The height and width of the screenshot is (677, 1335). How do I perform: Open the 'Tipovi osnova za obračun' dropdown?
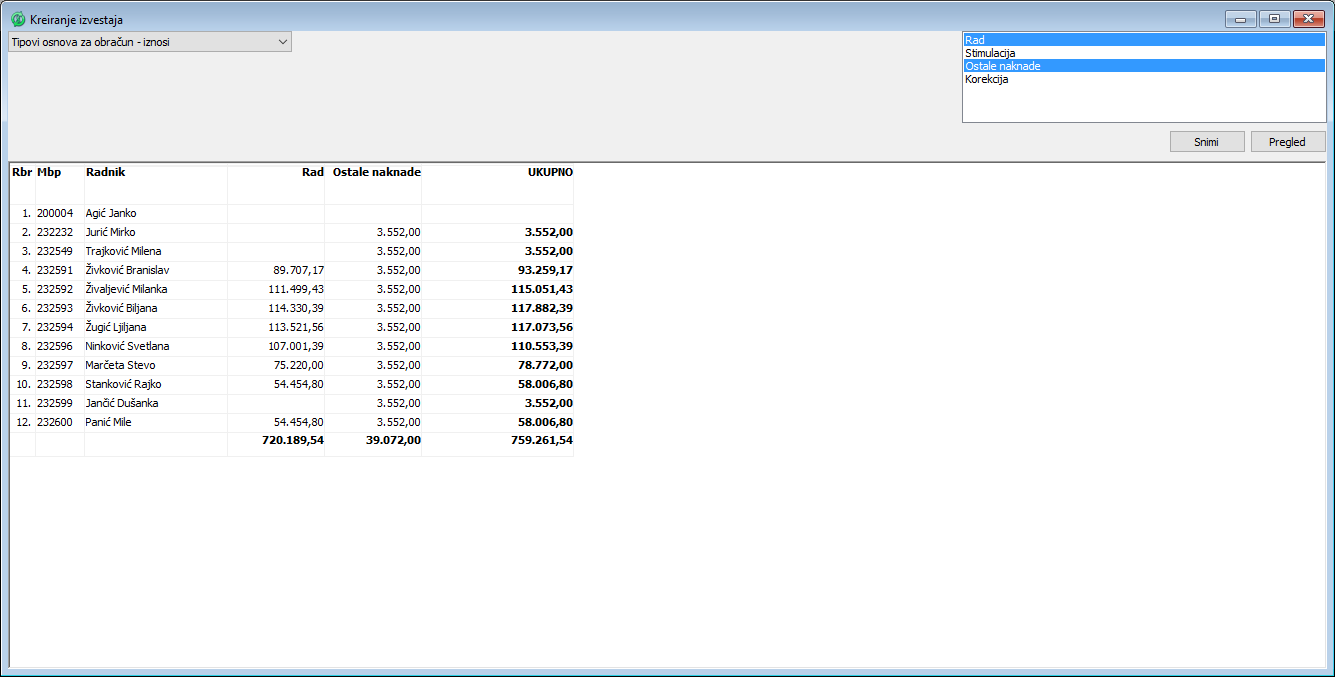[150, 42]
